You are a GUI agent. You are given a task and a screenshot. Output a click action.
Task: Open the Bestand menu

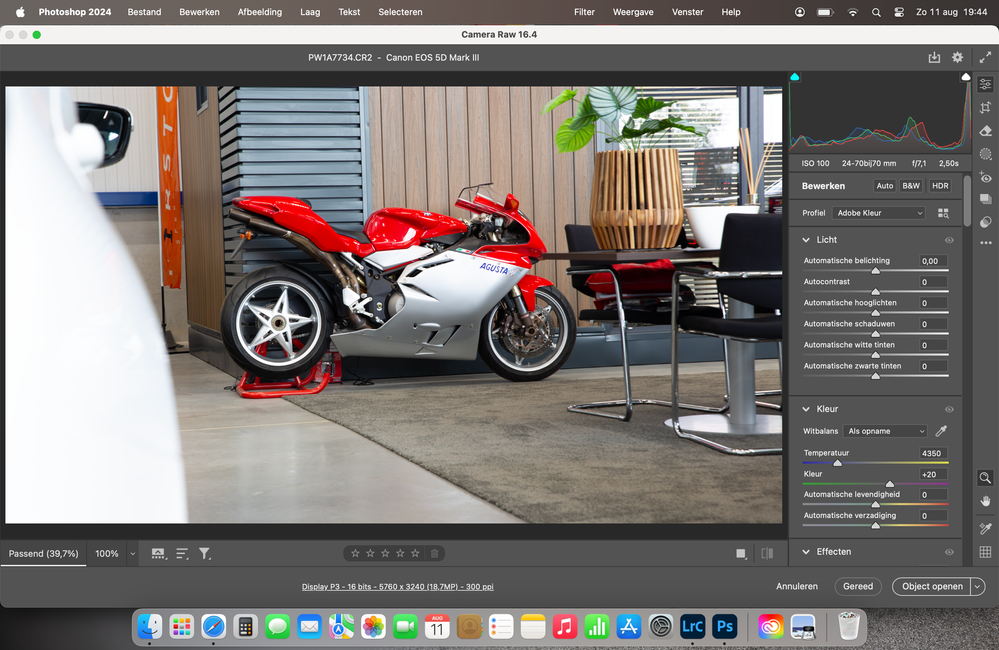[x=144, y=11]
